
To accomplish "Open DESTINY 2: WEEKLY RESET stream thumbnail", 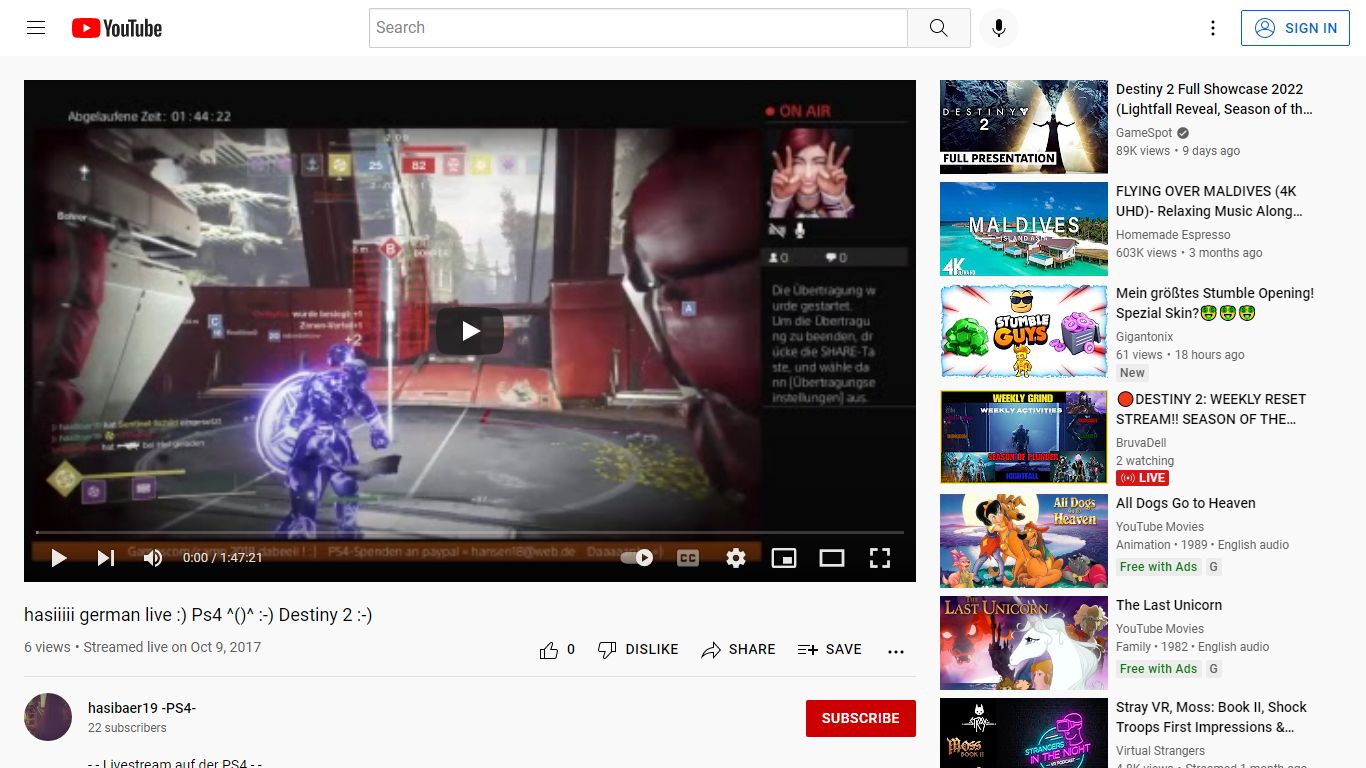I will point(1024,437).
